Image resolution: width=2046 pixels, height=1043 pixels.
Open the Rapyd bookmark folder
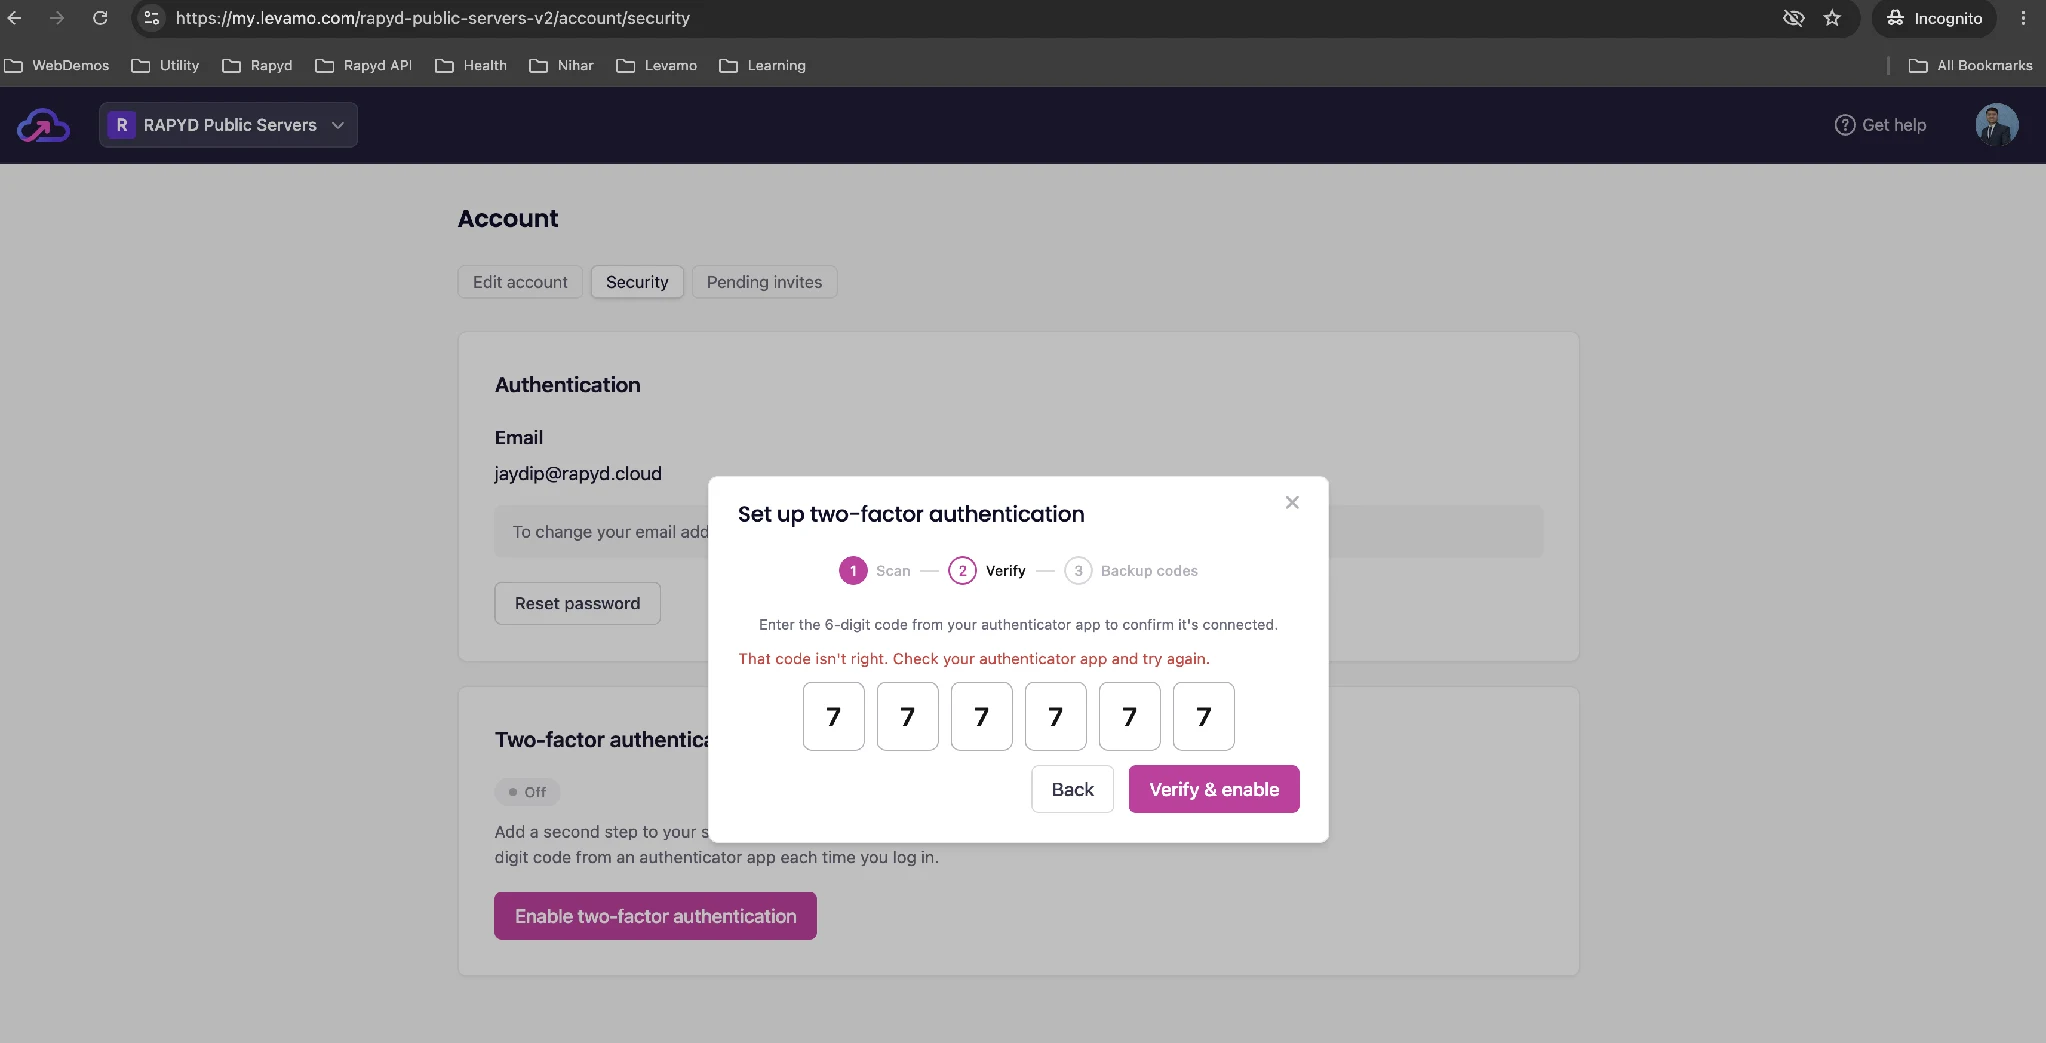(258, 65)
